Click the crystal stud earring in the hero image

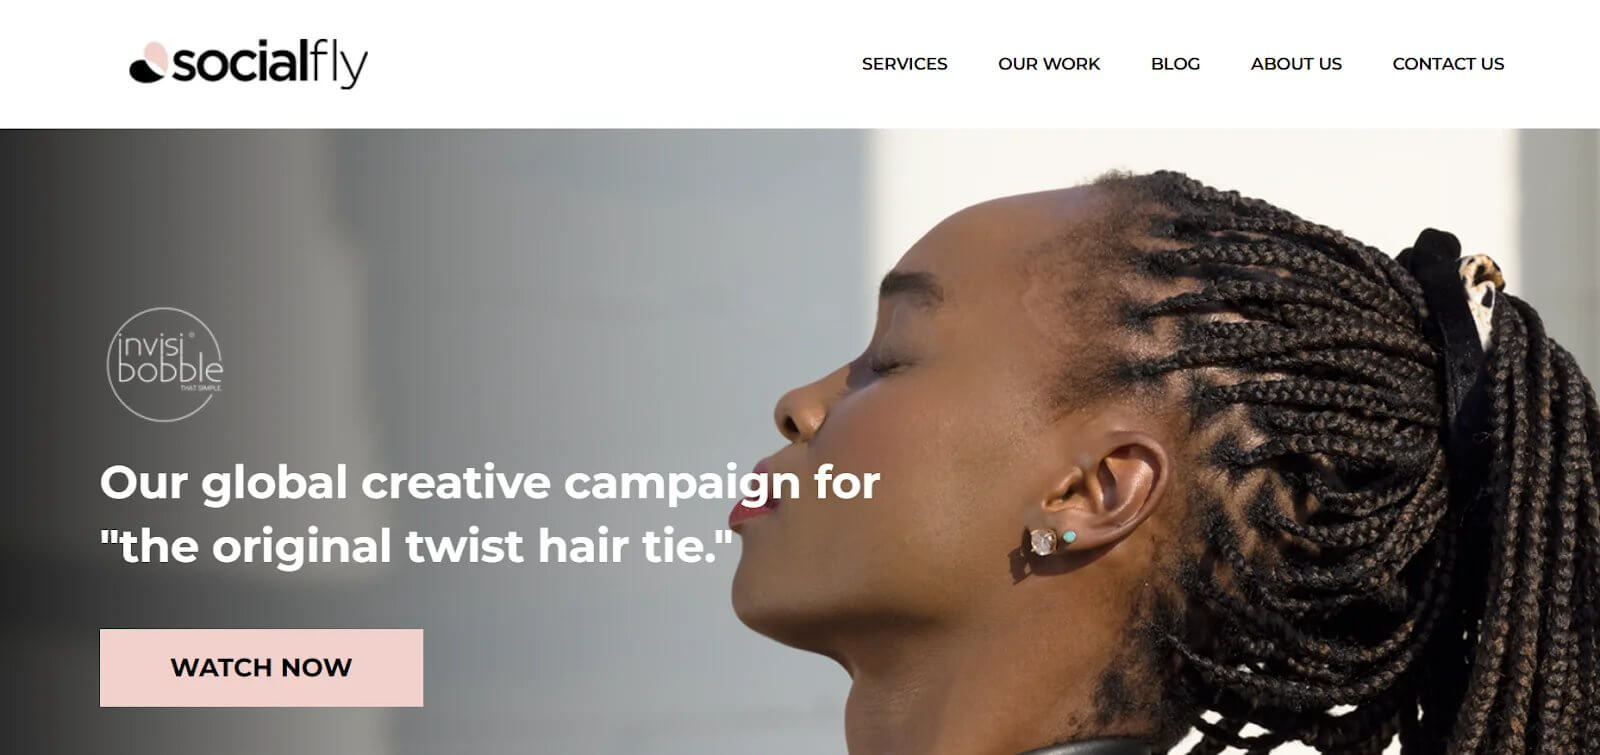[x=1043, y=541]
